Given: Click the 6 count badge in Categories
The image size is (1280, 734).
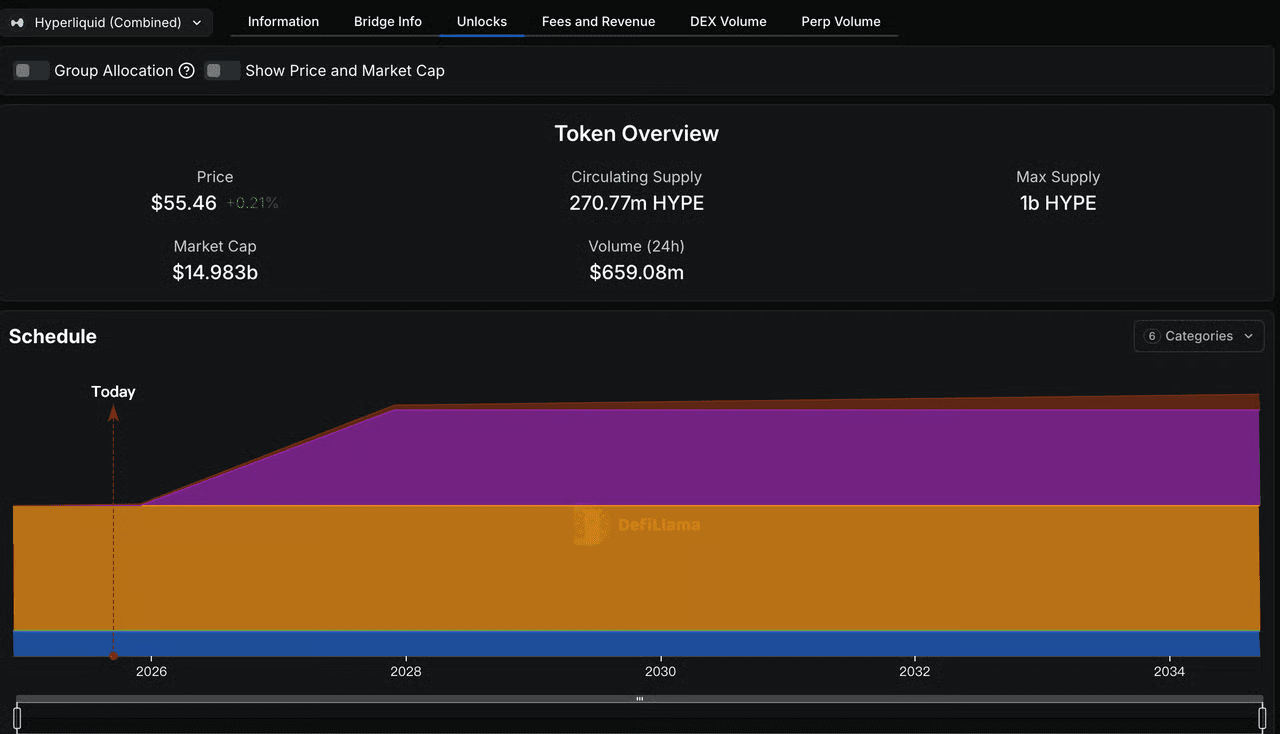Looking at the screenshot, I should [1151, 336].
